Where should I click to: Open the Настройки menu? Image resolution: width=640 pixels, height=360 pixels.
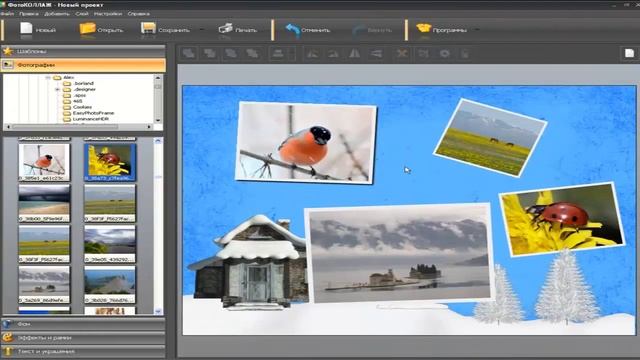pos(108,13)
